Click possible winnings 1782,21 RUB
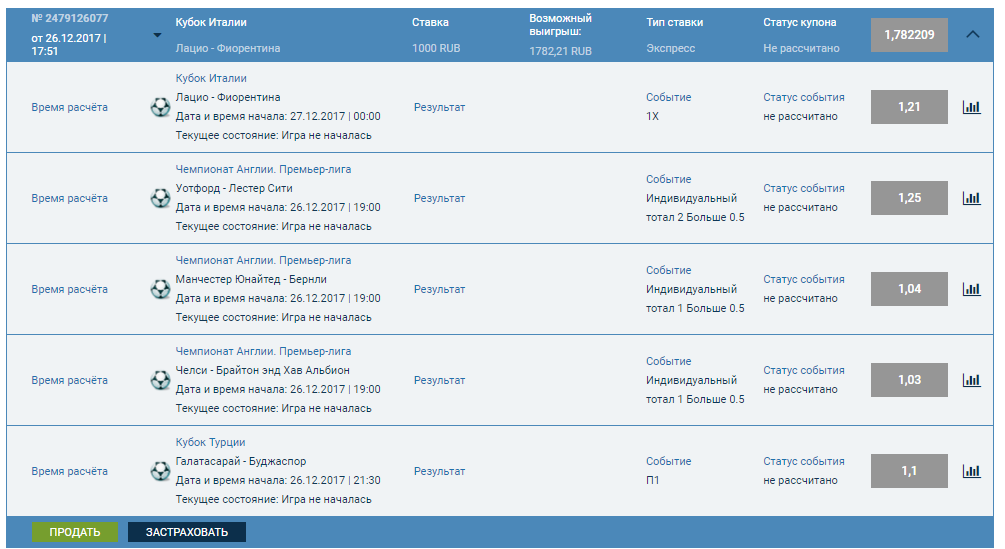The height and width of the screenshot is (549, 1005). (x=560, y=51)
